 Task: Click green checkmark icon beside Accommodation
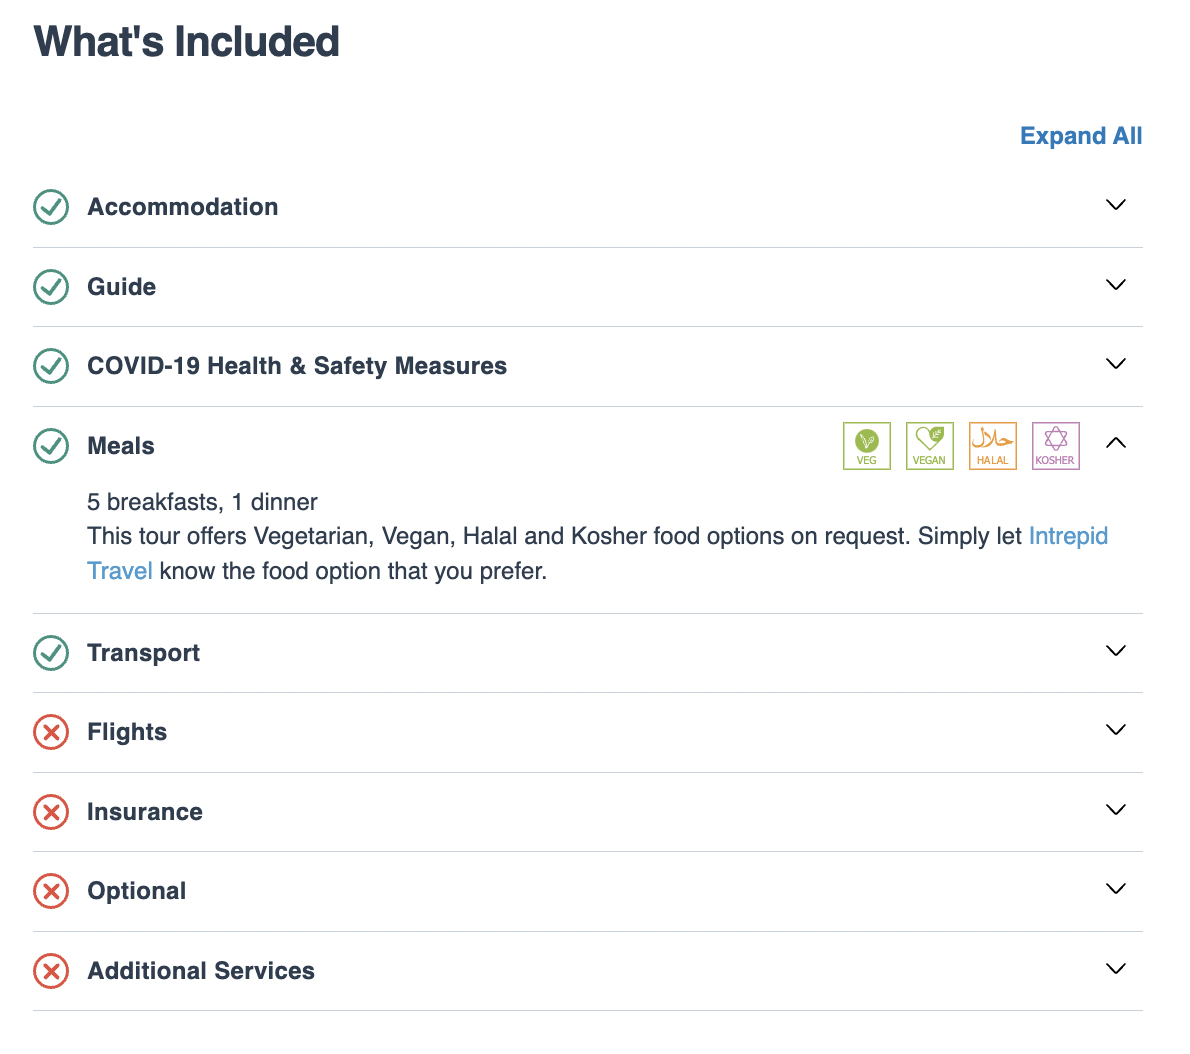pos(51,207)
